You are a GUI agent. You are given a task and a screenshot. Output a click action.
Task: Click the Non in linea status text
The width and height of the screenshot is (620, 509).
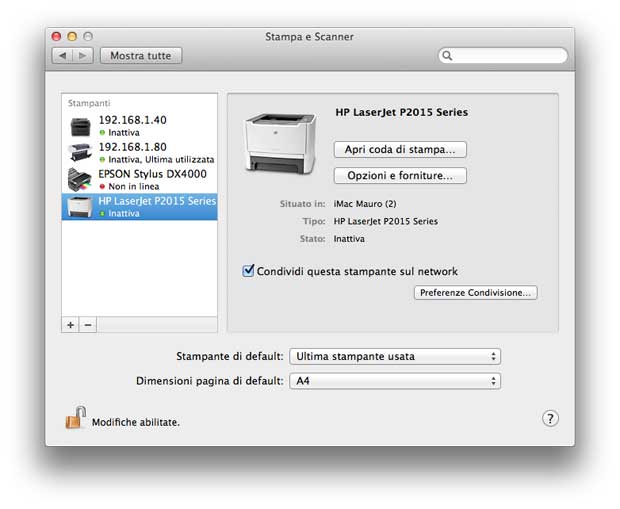pos(134,186)
